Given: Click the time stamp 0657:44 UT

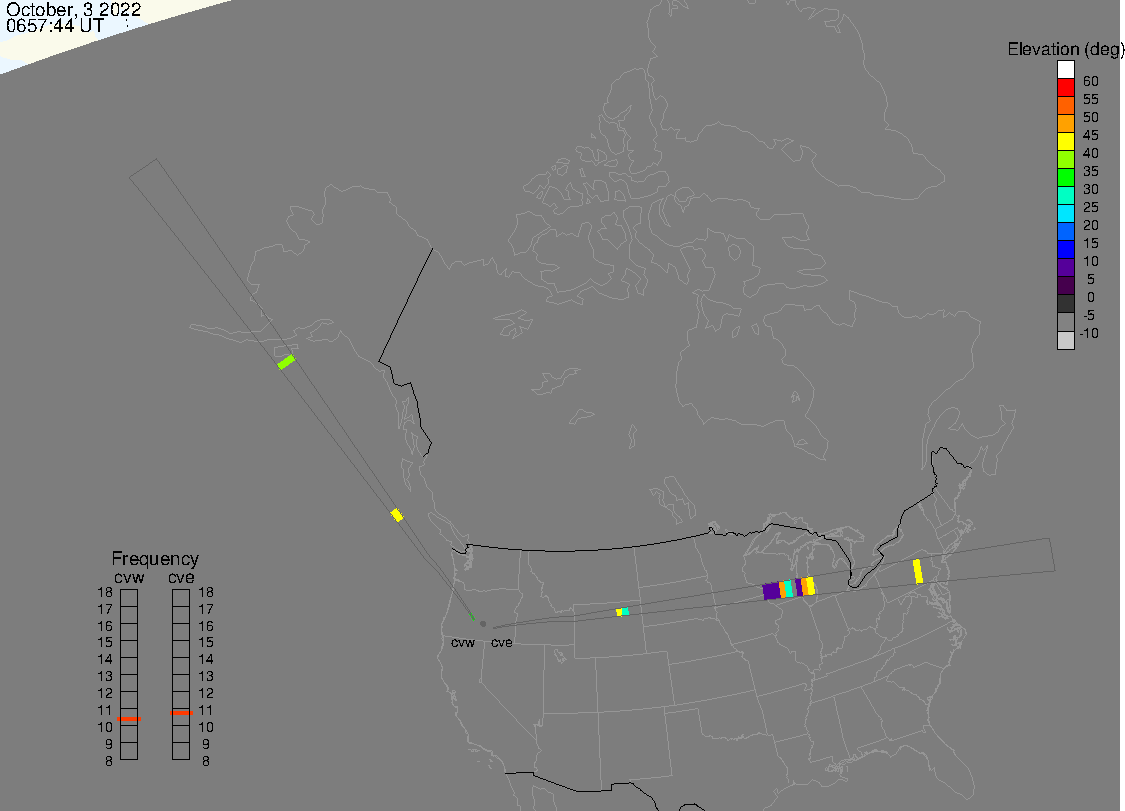Looking at the screenshot, I should click(x=55, y=26).
